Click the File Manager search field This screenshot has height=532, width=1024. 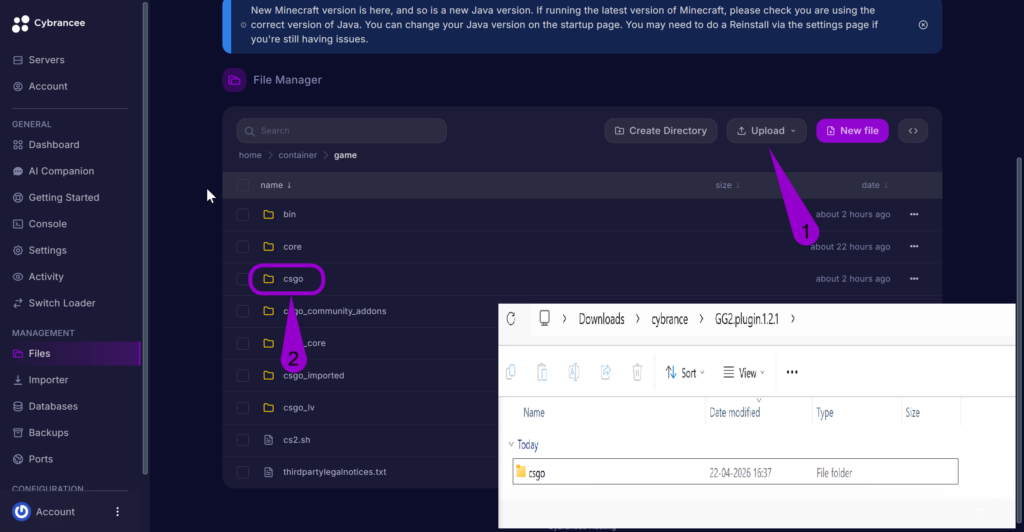[x=342, y=131]
